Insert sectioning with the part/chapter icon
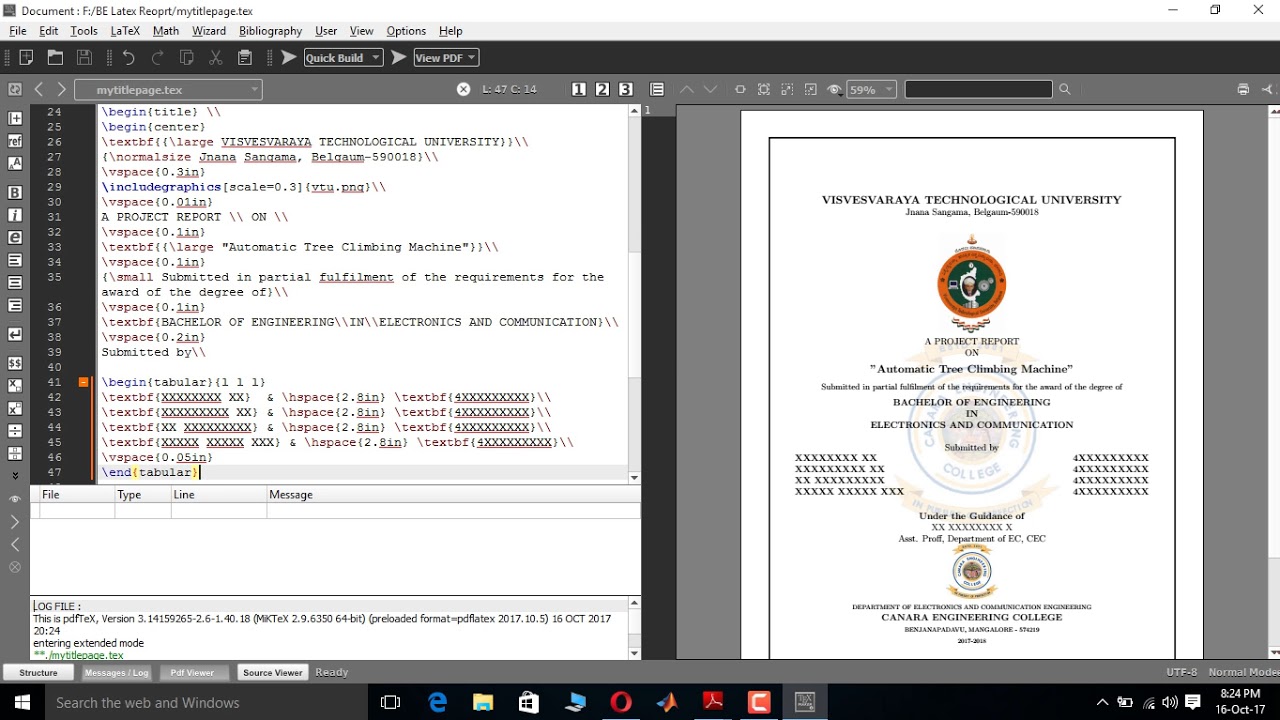Screen dimensions: 1280x720 coord(15,118)
